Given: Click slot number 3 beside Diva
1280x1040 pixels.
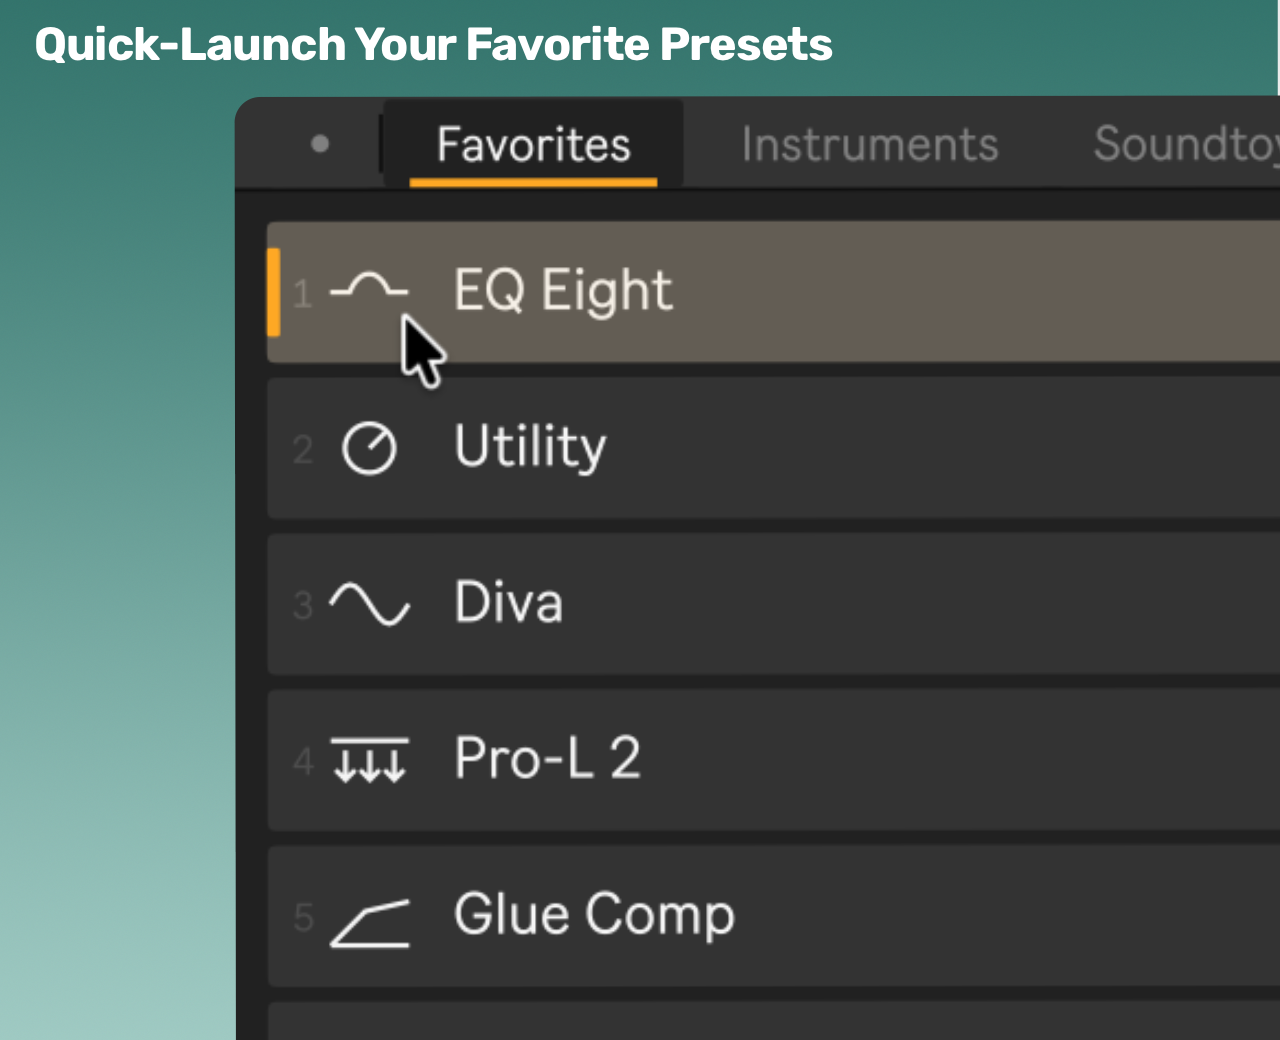Looking at the screenshot, I should pos(302,605).
